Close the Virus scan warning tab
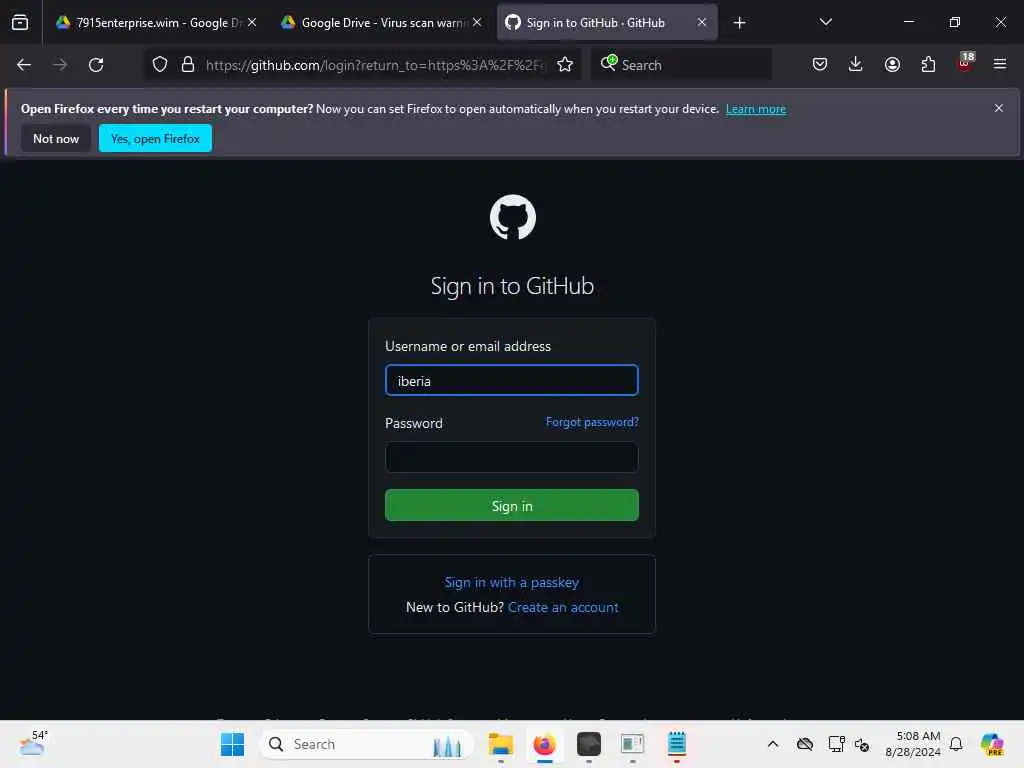 [x=477, y=22]
